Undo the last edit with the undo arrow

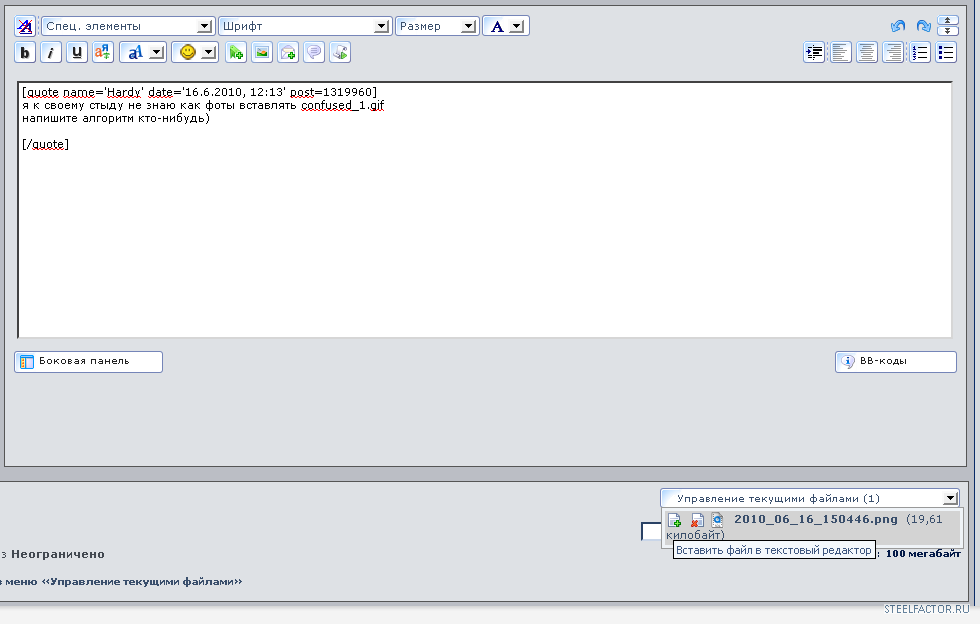(897, 26)
